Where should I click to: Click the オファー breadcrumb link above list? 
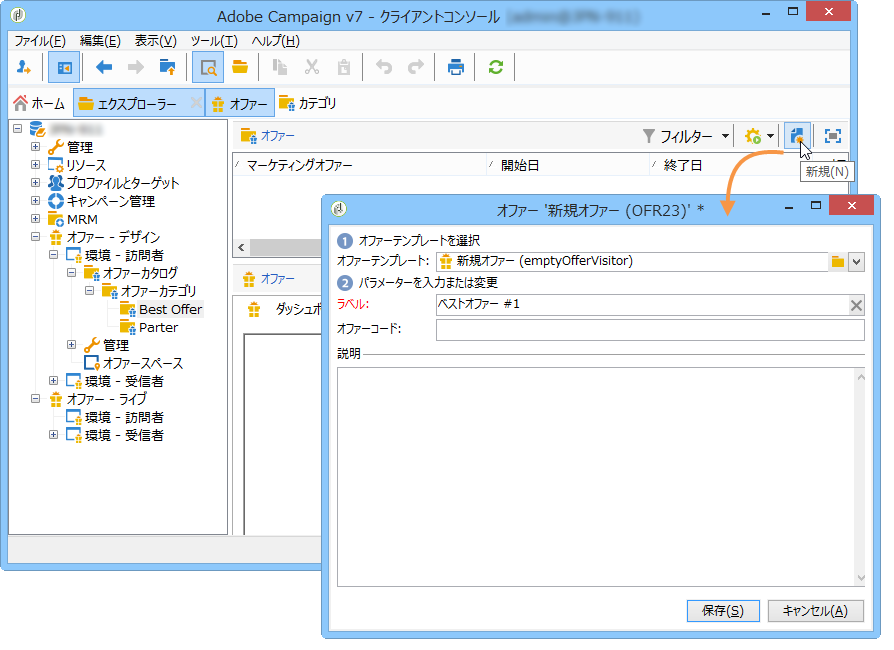(x=278, y=136)
